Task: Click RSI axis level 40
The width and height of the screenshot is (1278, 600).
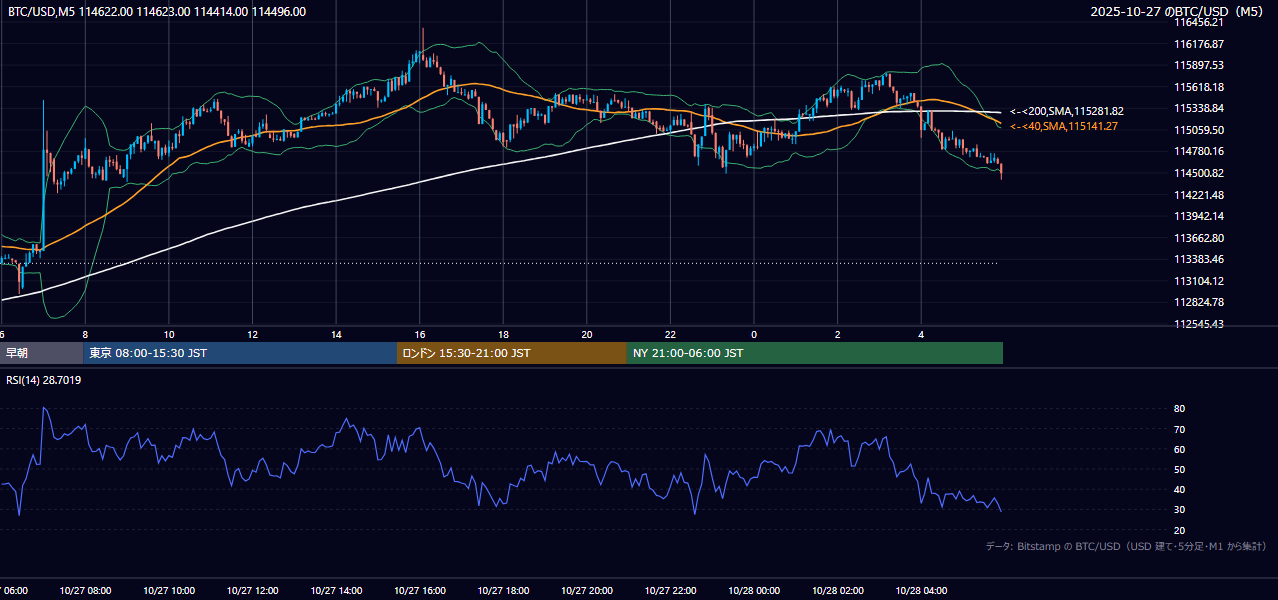Action: (1180, 489)
